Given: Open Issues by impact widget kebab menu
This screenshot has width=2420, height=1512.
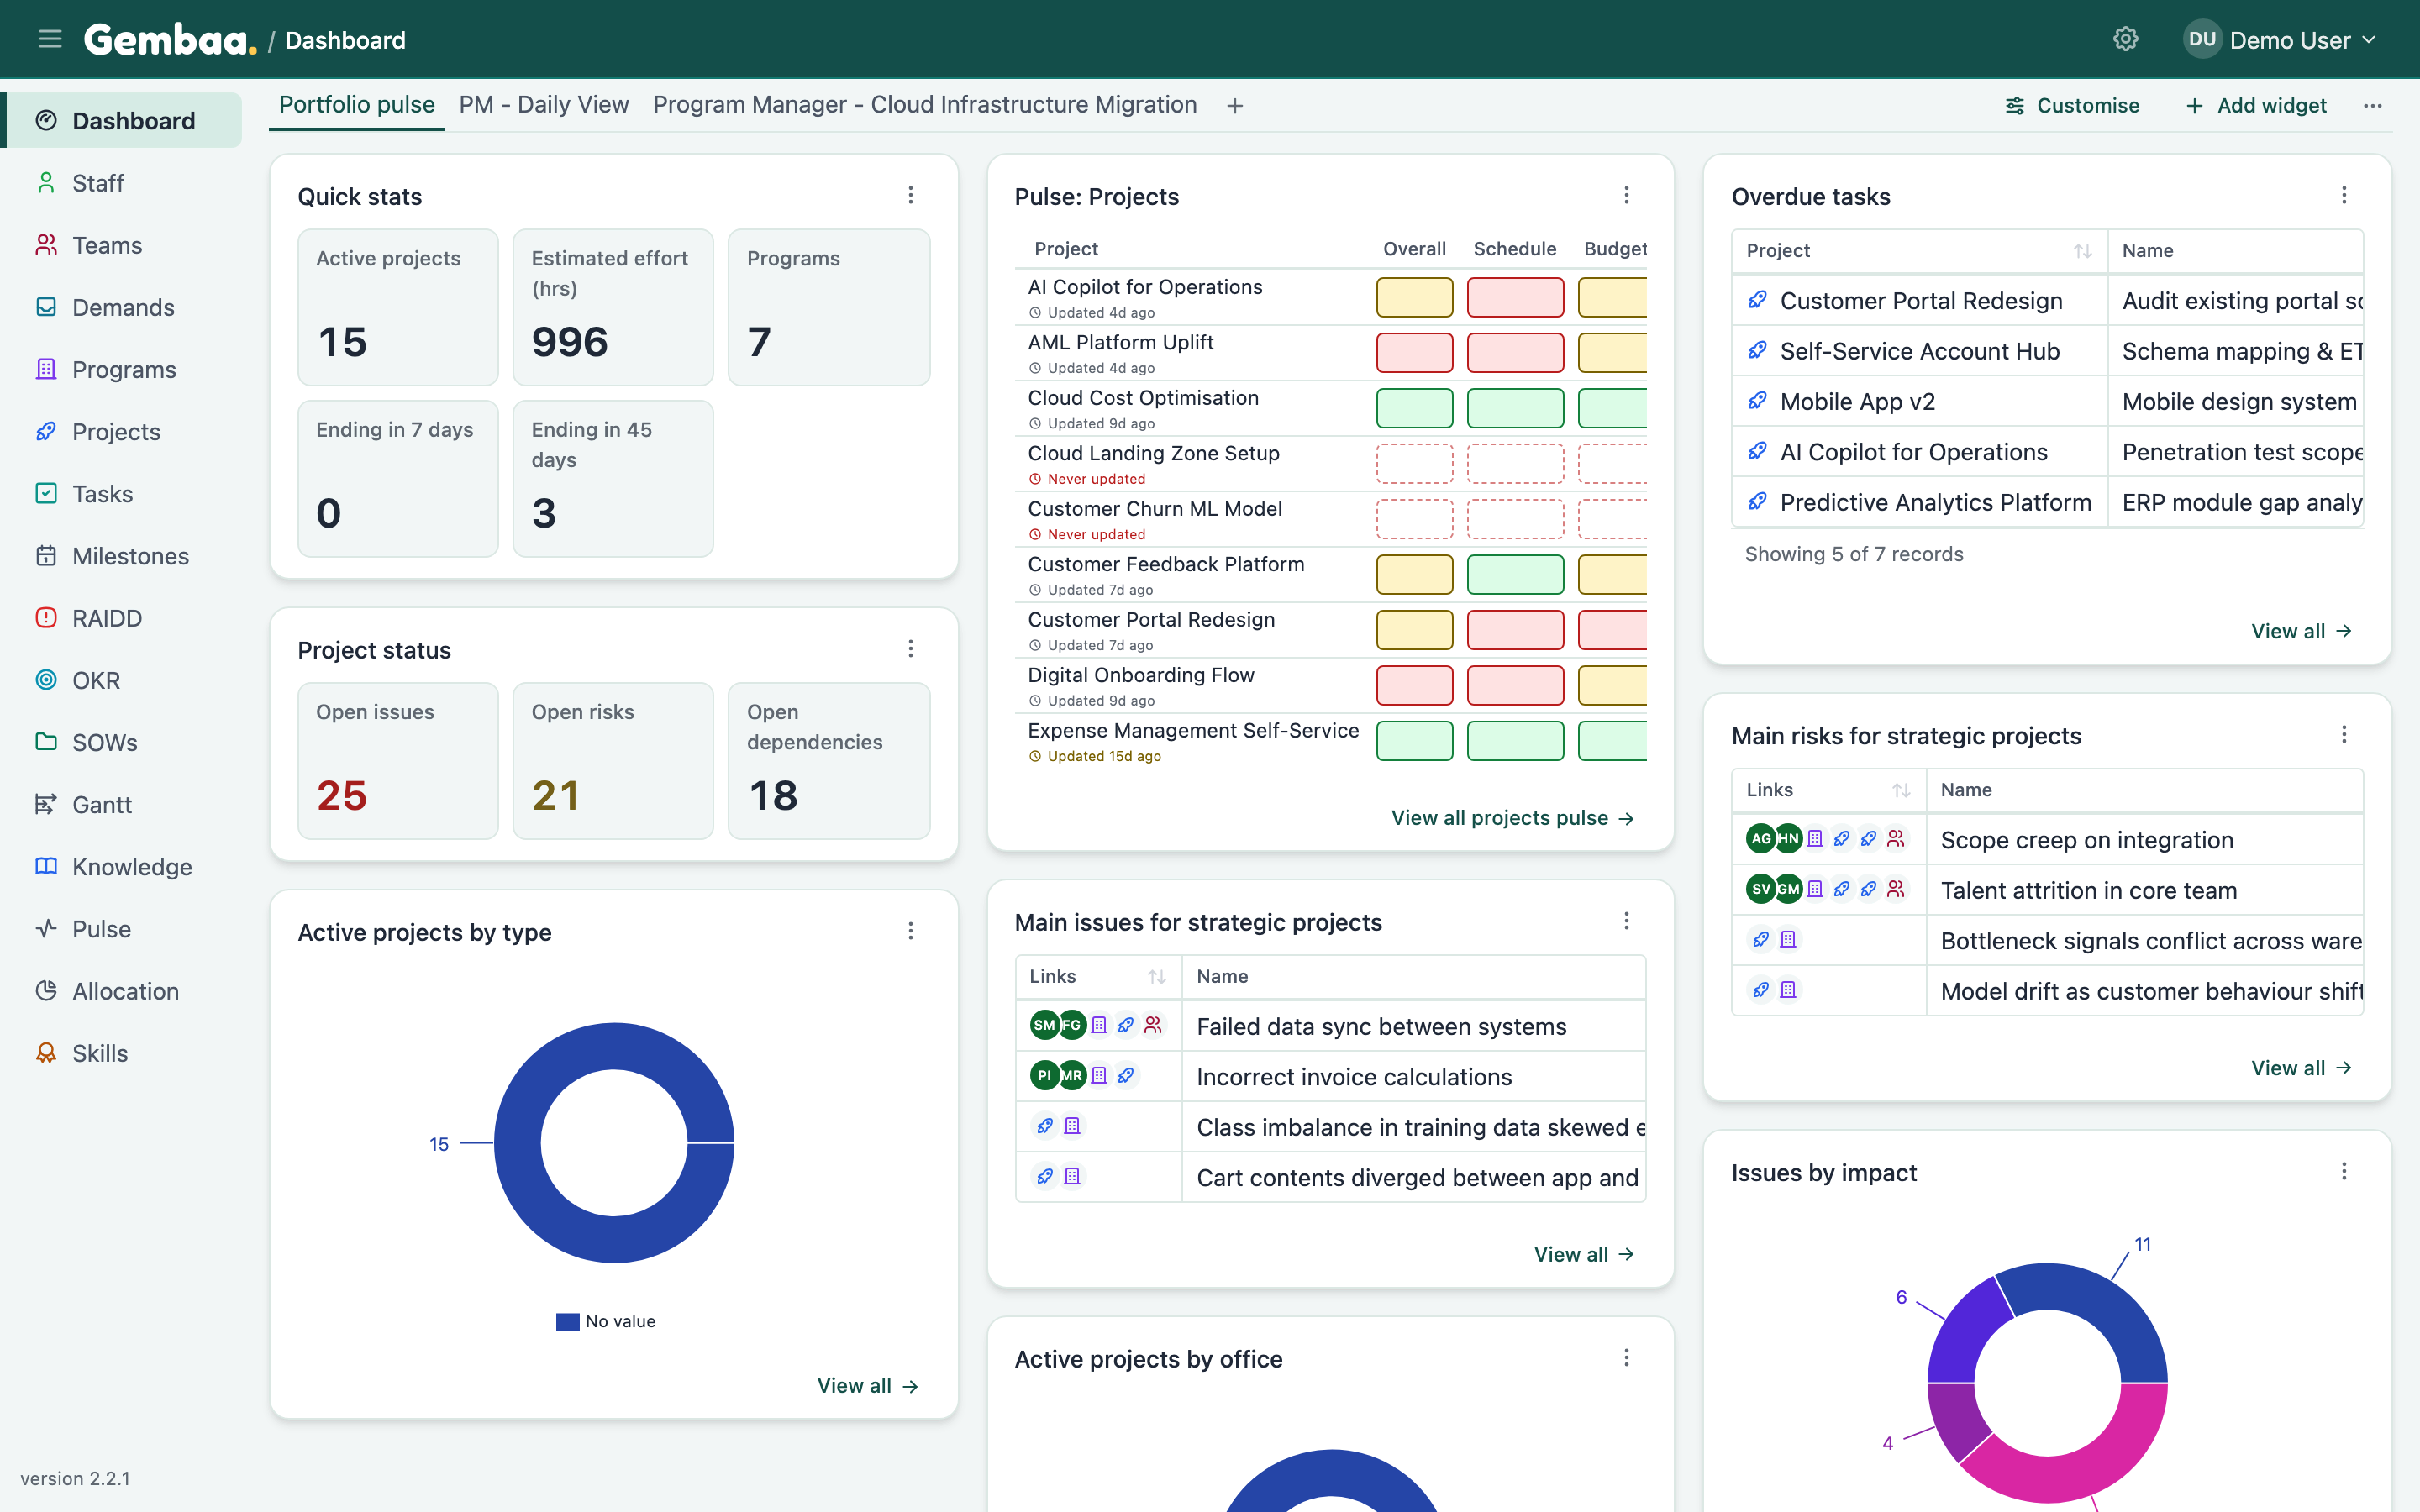Looking at the screenshot, I should pos(2343,1171).
